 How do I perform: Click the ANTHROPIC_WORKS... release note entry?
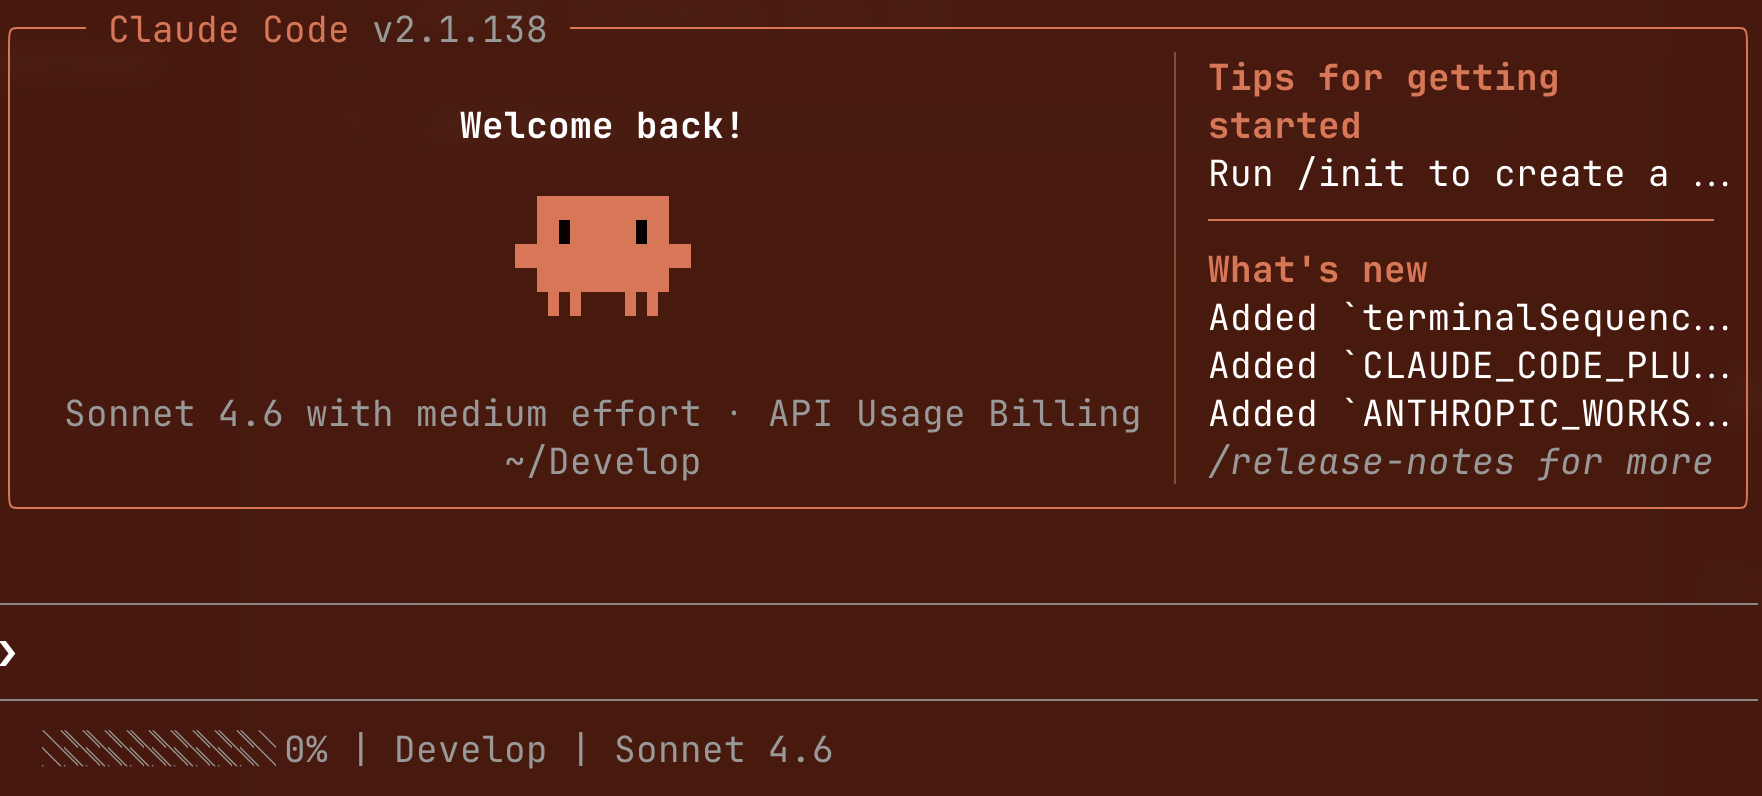click(1470, 414)
